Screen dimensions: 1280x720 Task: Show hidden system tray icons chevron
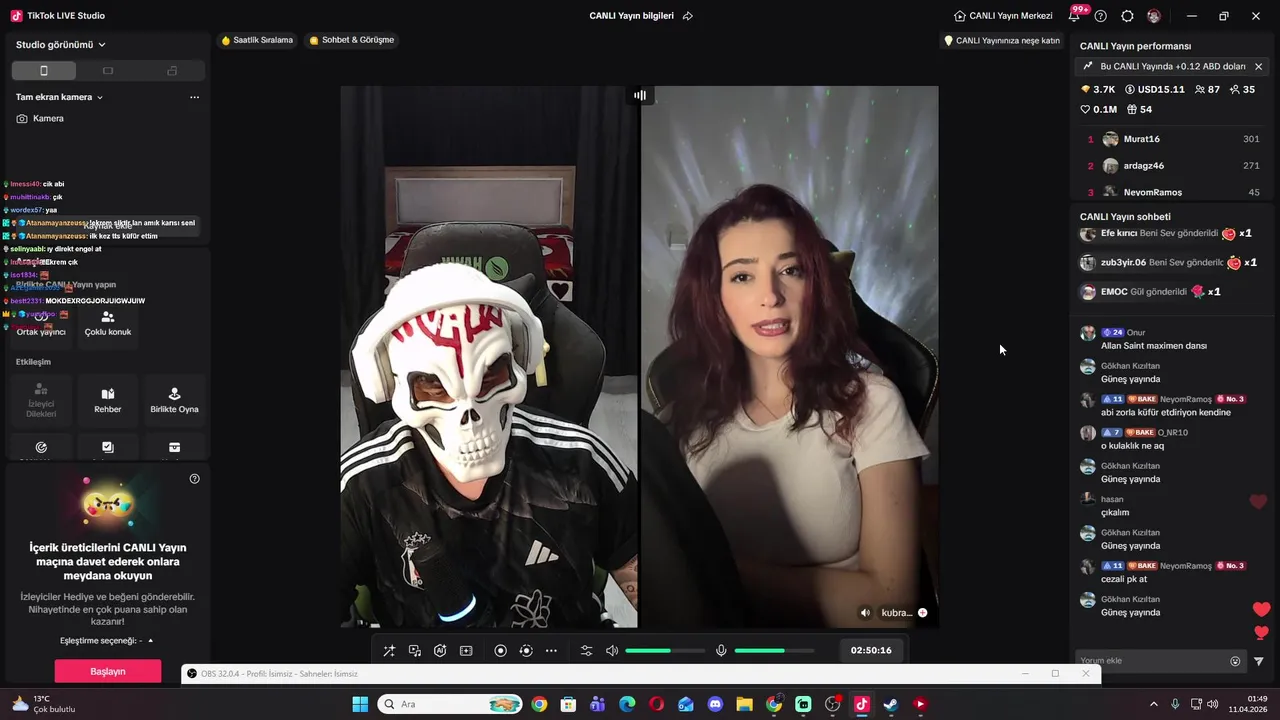click(x=1153, y=704)
